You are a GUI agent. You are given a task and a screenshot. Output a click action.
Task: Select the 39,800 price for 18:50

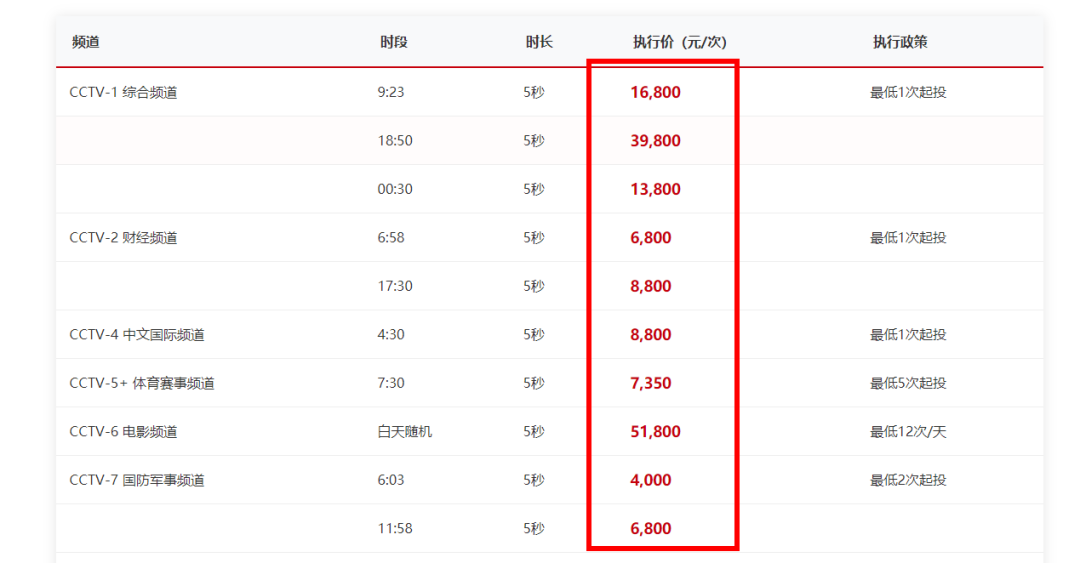[655, 141]
